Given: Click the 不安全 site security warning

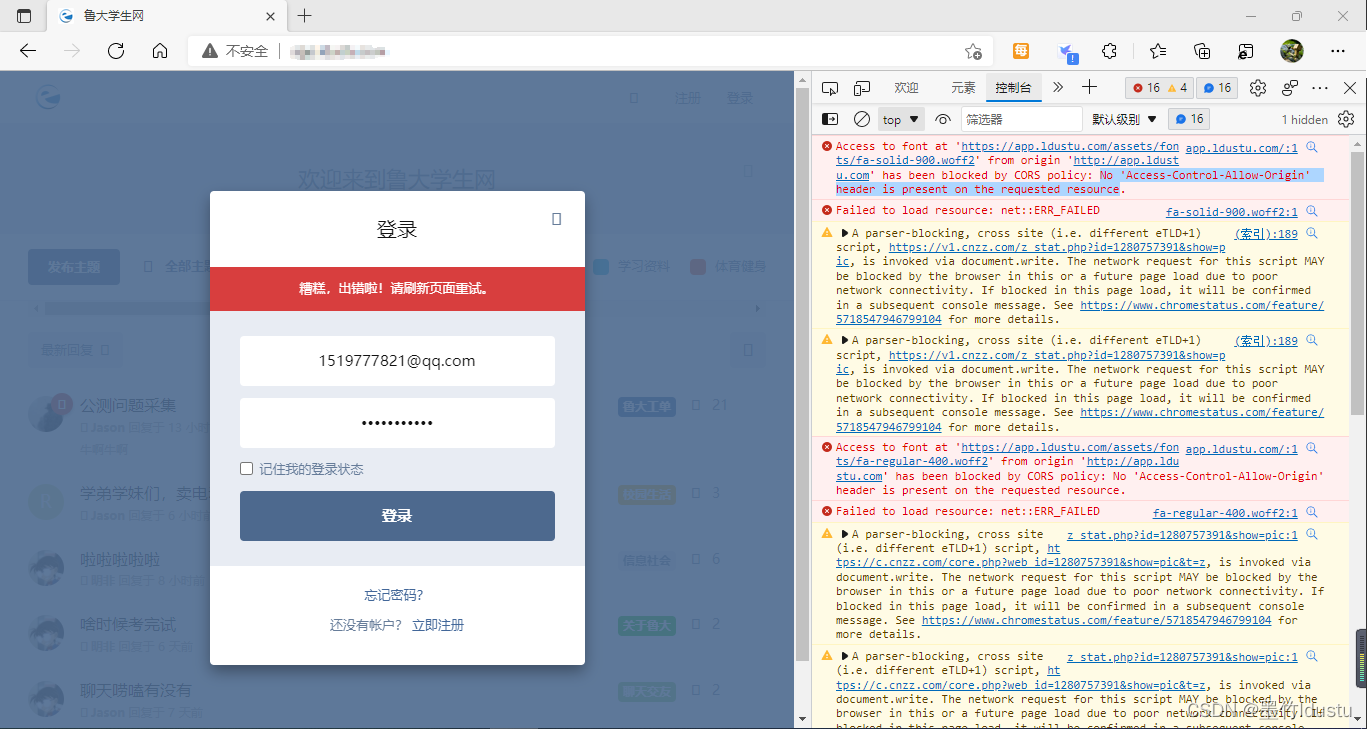Looking at the screenshot, I should [235, 51].
